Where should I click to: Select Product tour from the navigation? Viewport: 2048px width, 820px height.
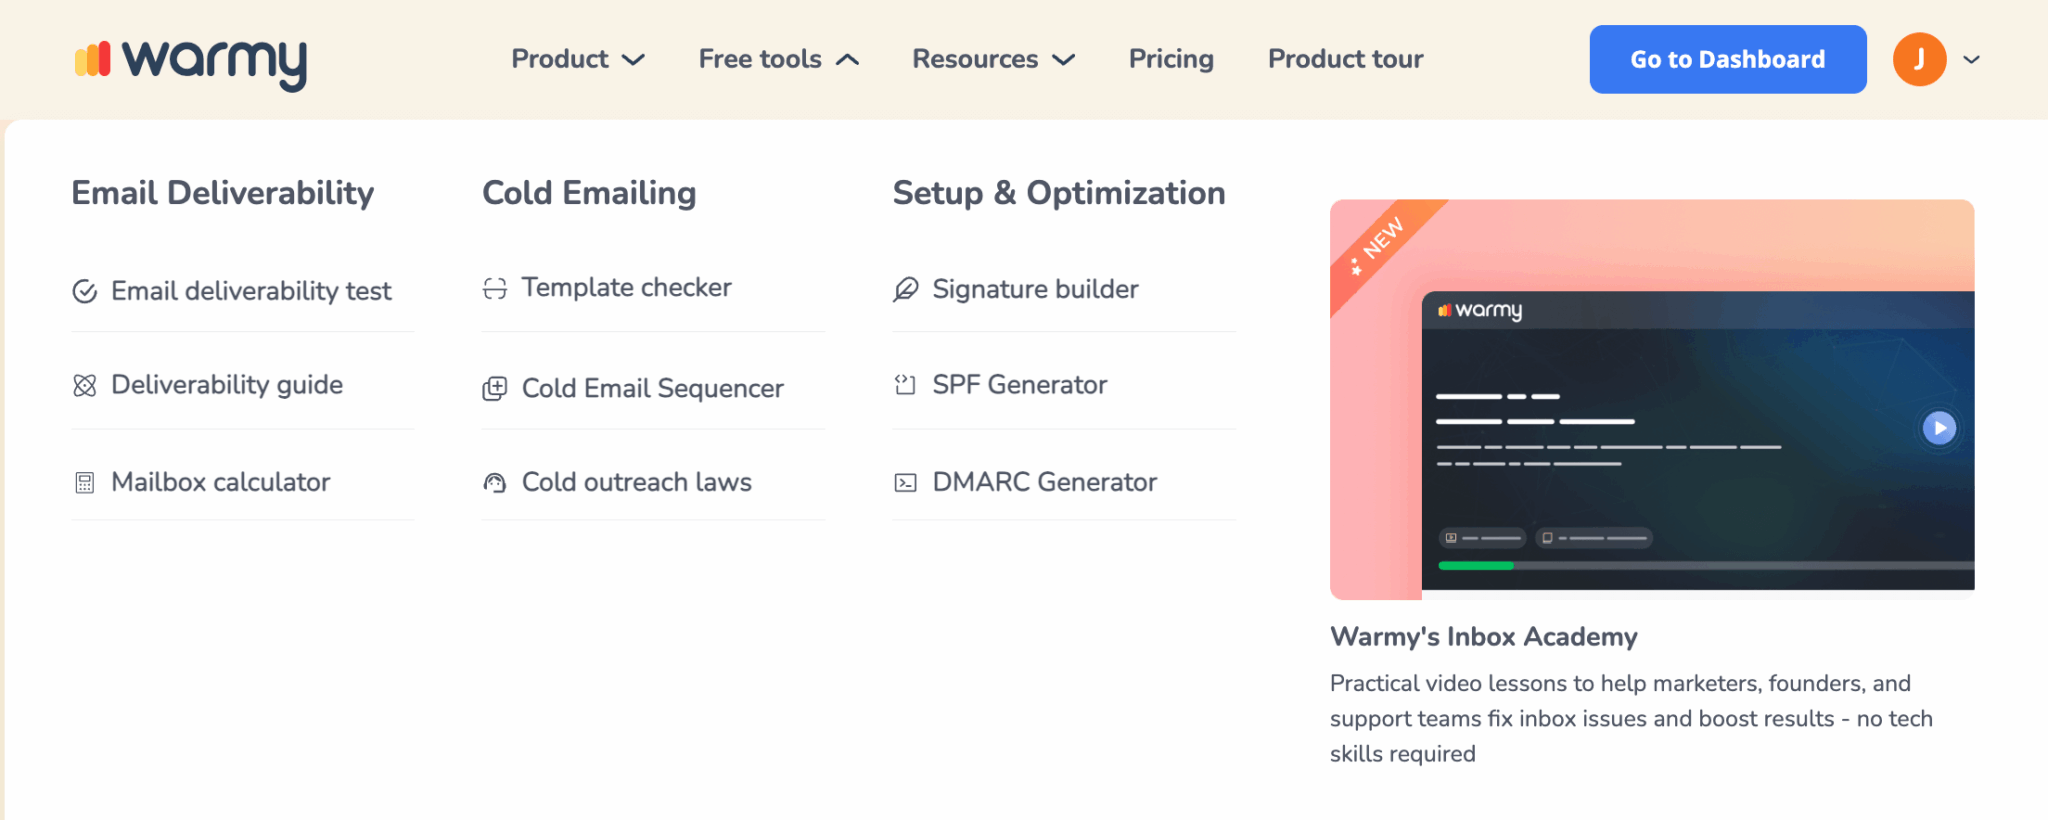click(x=1345, y=59)
